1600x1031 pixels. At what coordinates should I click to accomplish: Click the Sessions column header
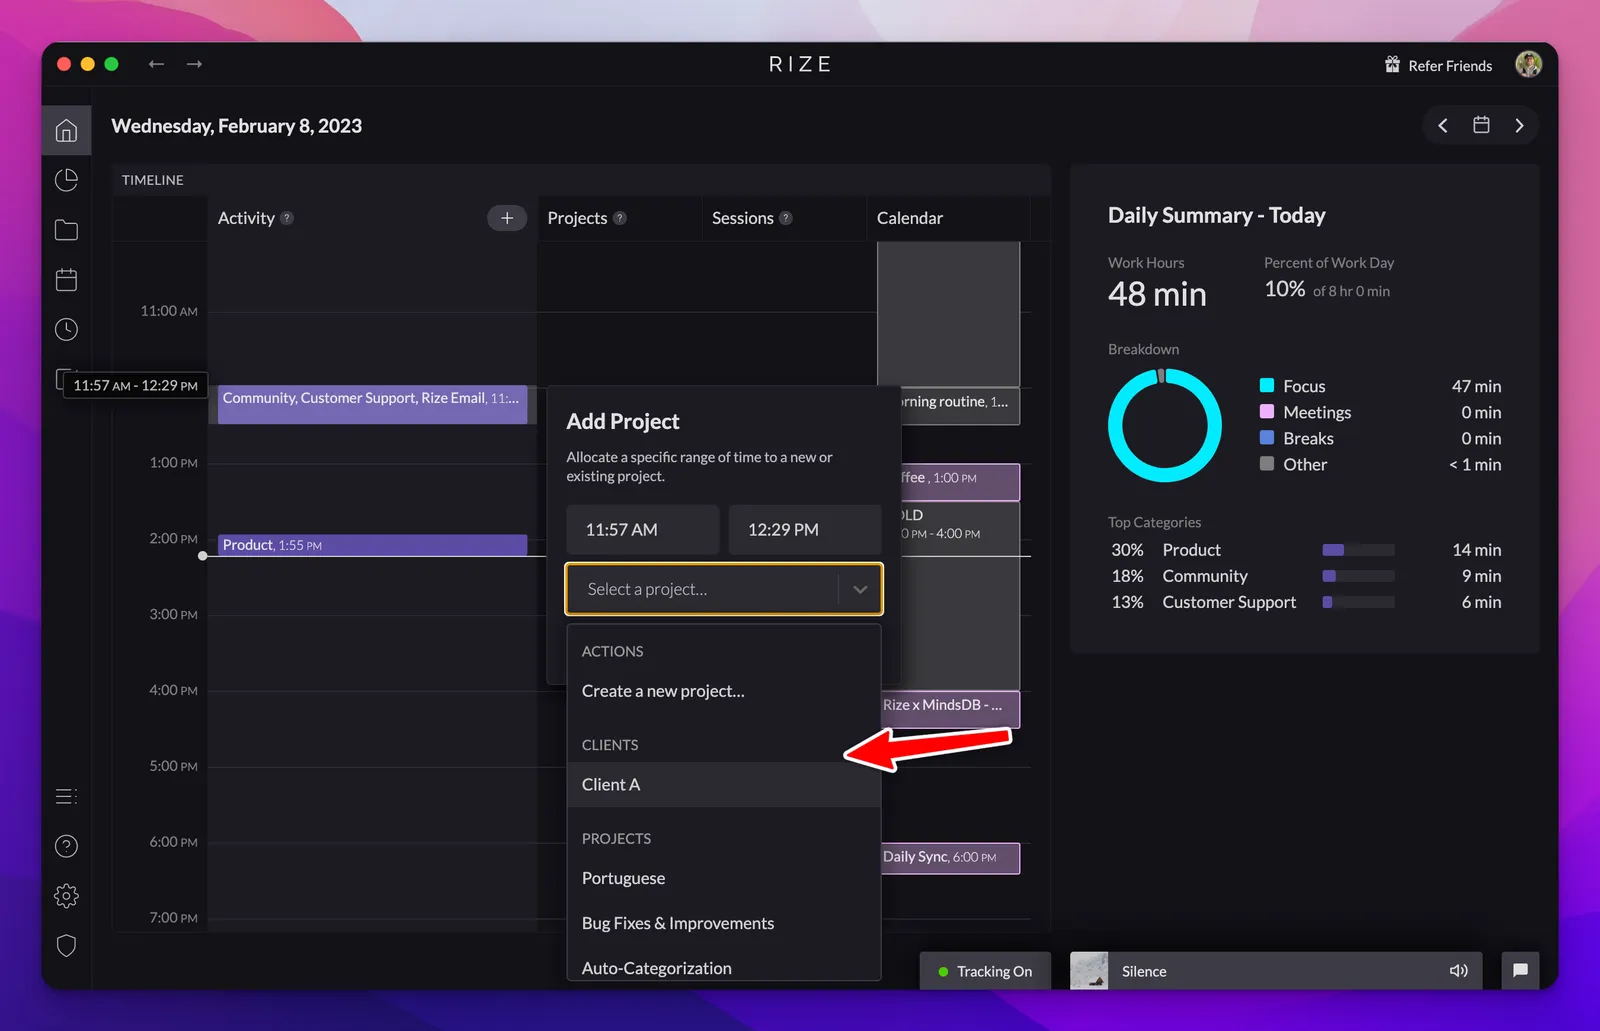pyautogui.click(x=743, y=218)
